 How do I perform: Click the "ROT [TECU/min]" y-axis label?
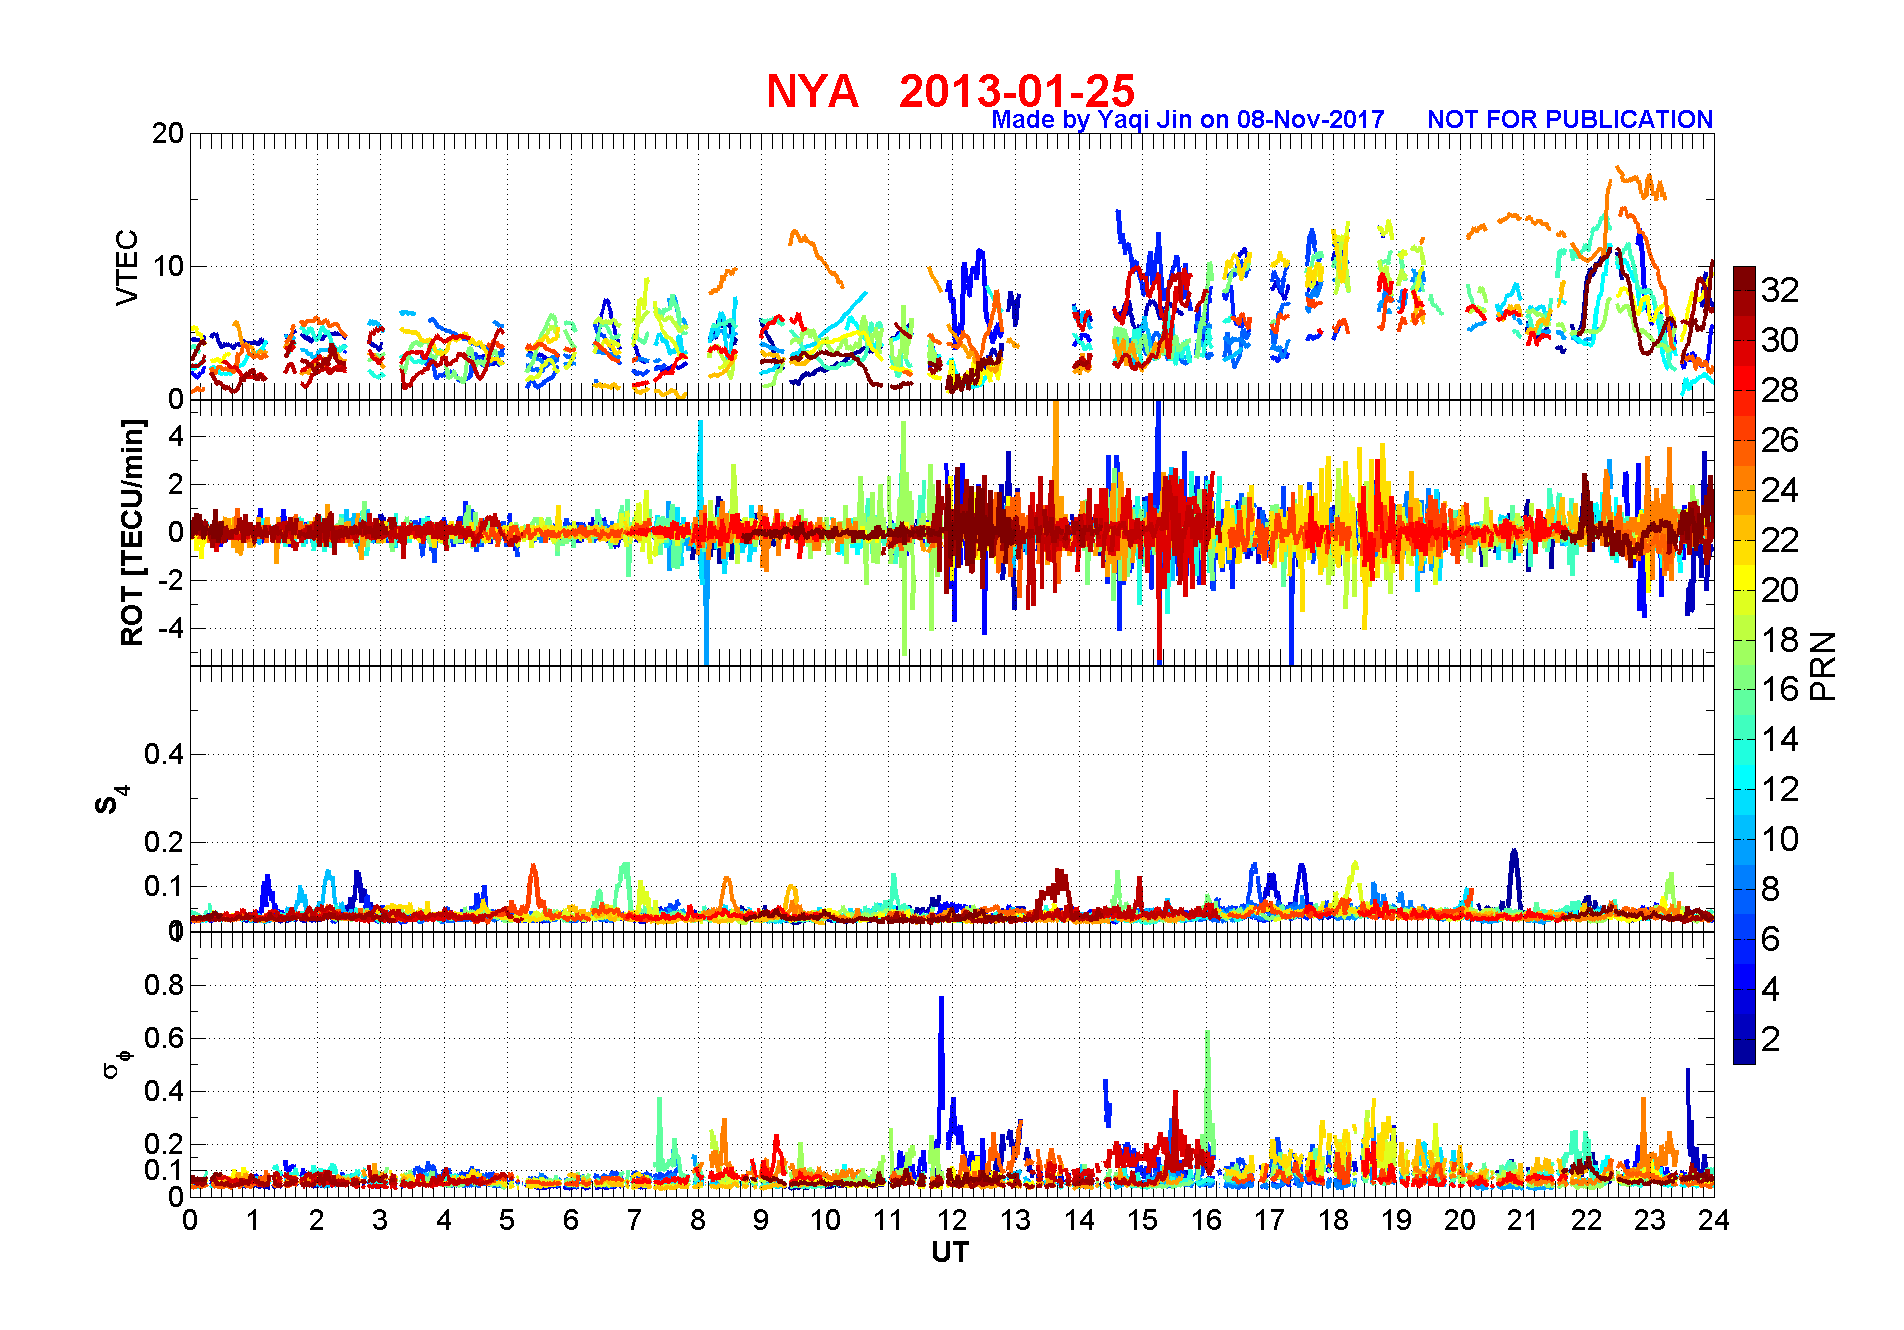point(132,532)
